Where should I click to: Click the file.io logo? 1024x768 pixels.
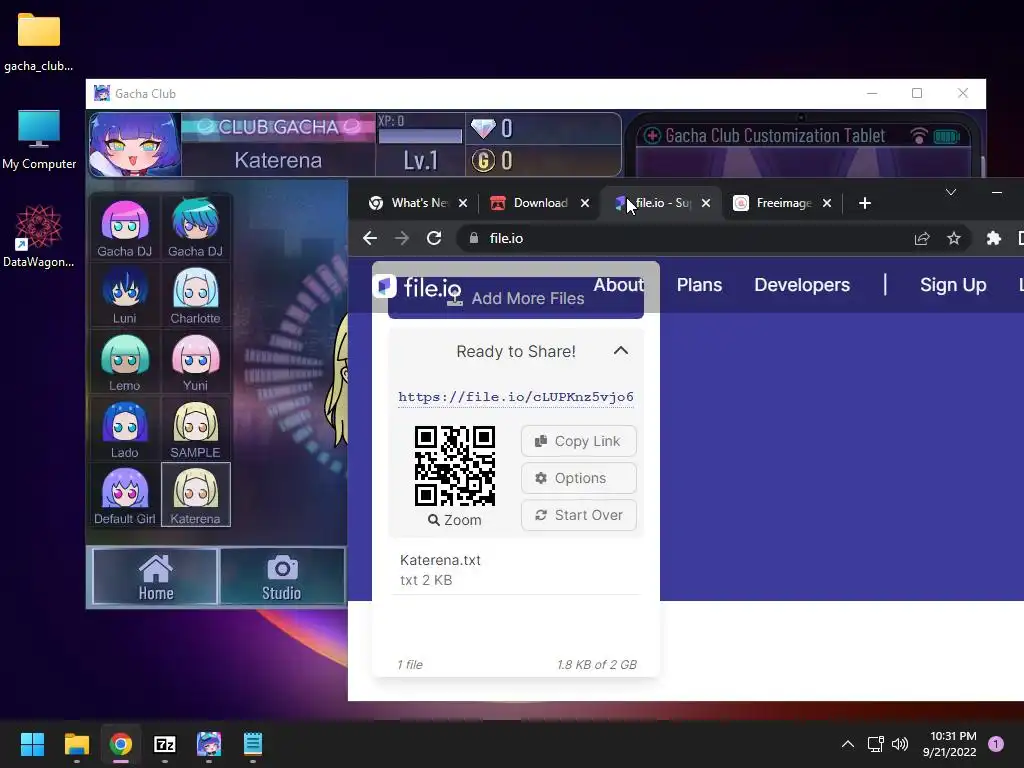click(x=418, y=287)
